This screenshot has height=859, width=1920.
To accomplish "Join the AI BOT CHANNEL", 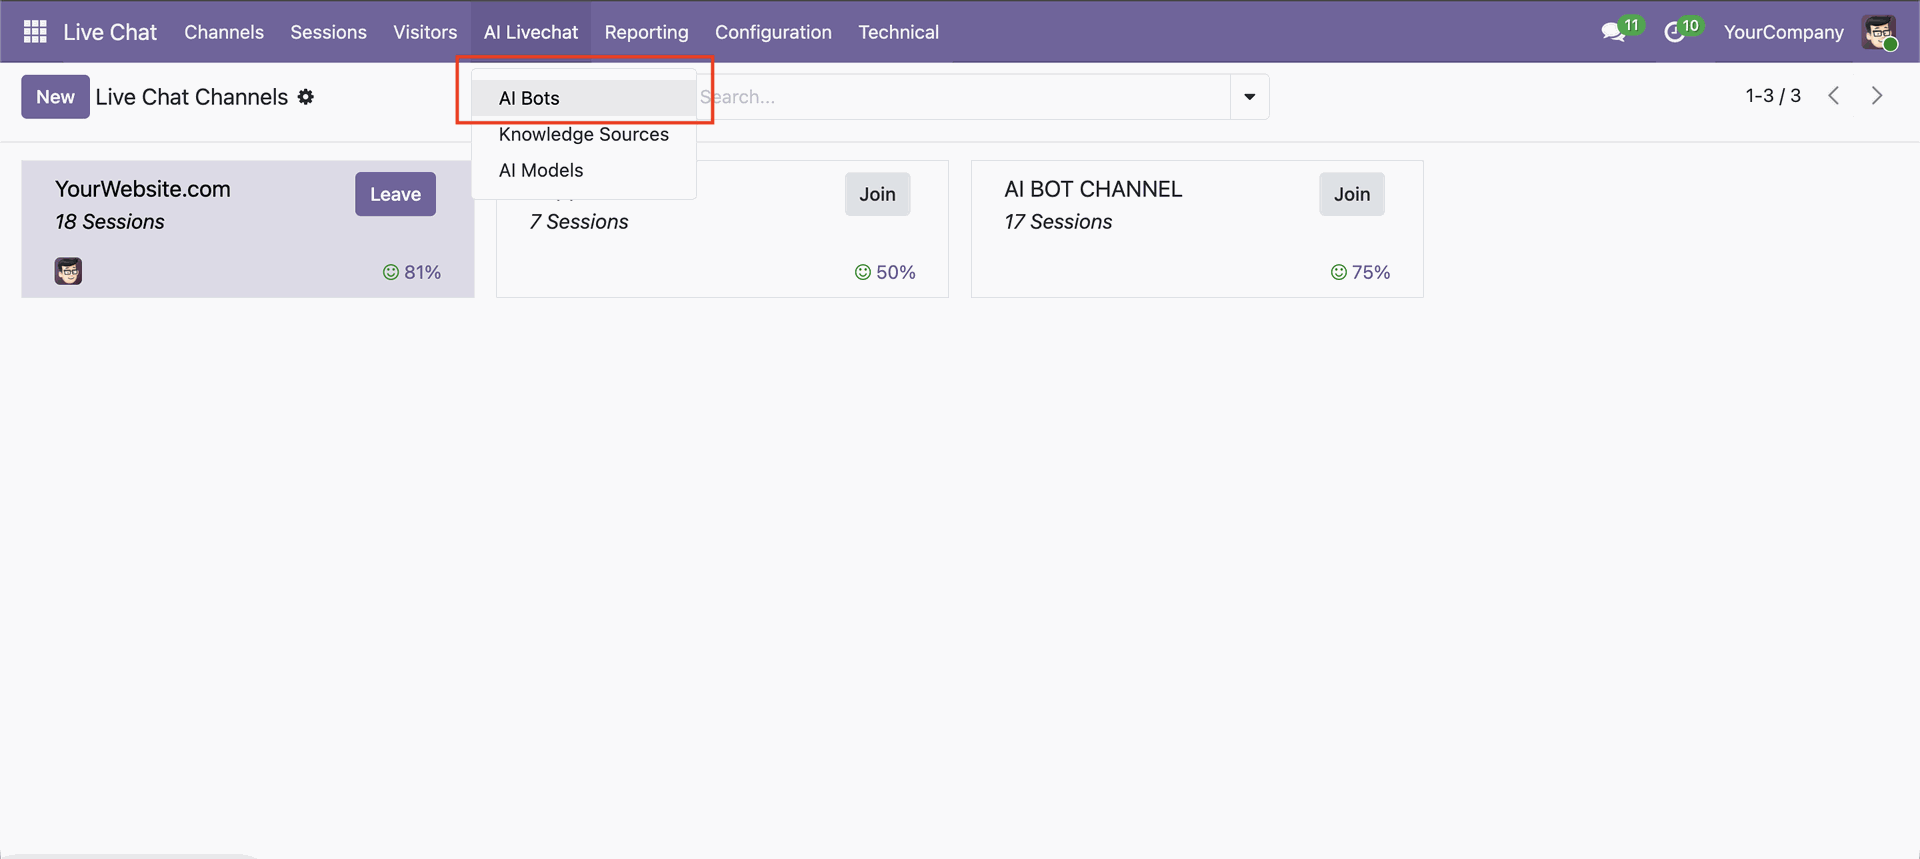I will (x=1351, y=194).
